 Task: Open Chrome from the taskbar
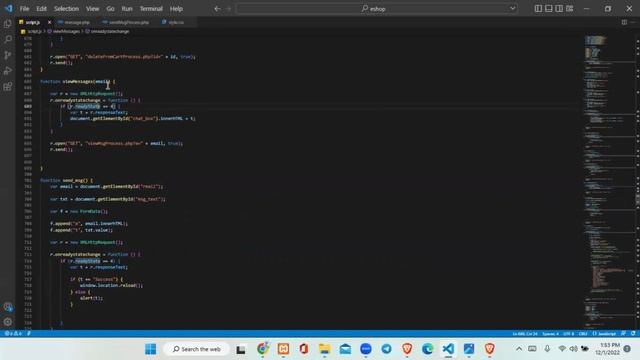point(263,349)
